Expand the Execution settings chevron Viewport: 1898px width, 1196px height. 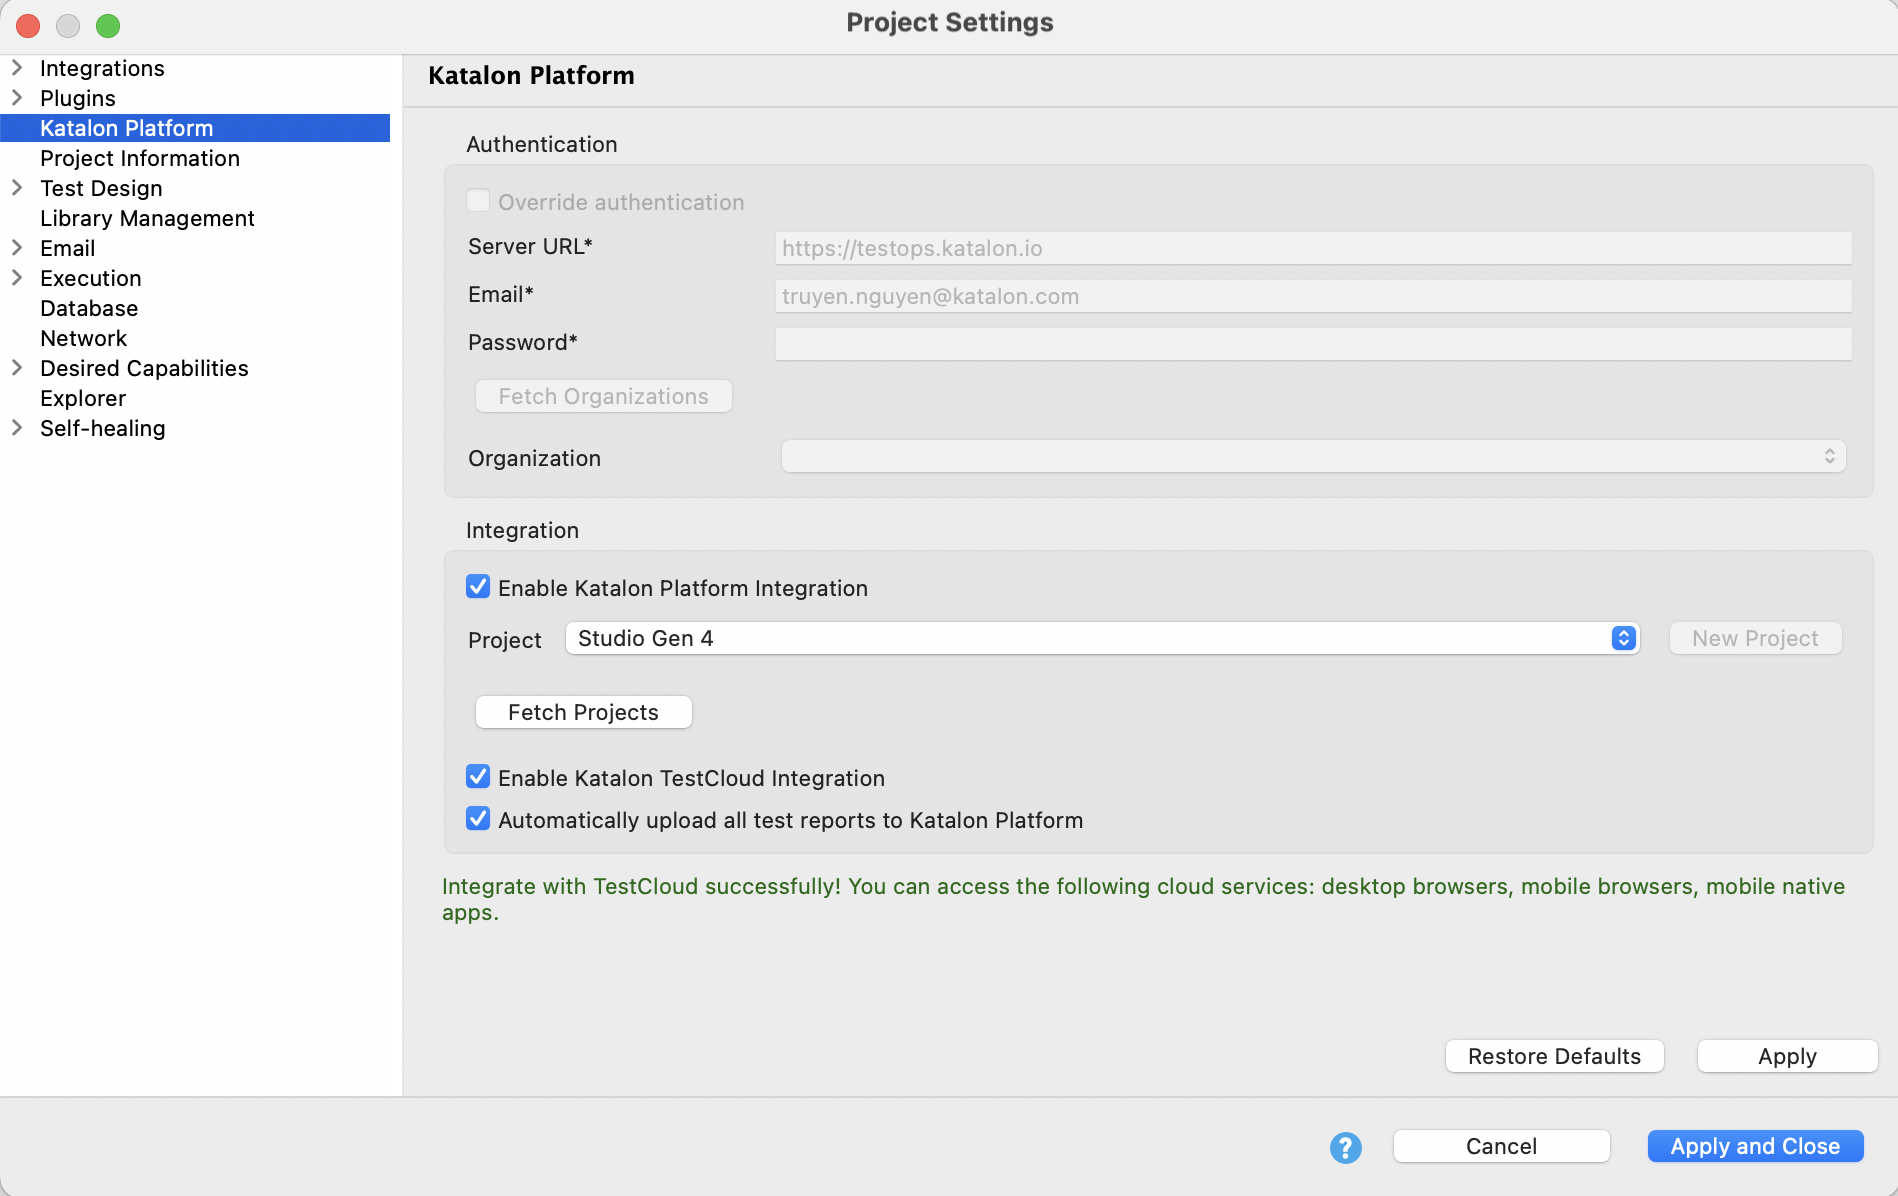tap(17, 278)
